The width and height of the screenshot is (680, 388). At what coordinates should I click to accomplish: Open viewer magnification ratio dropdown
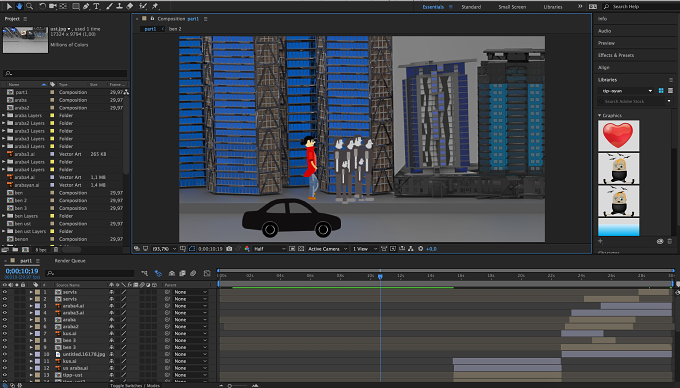pyautogui.click(x=164, y=249)
